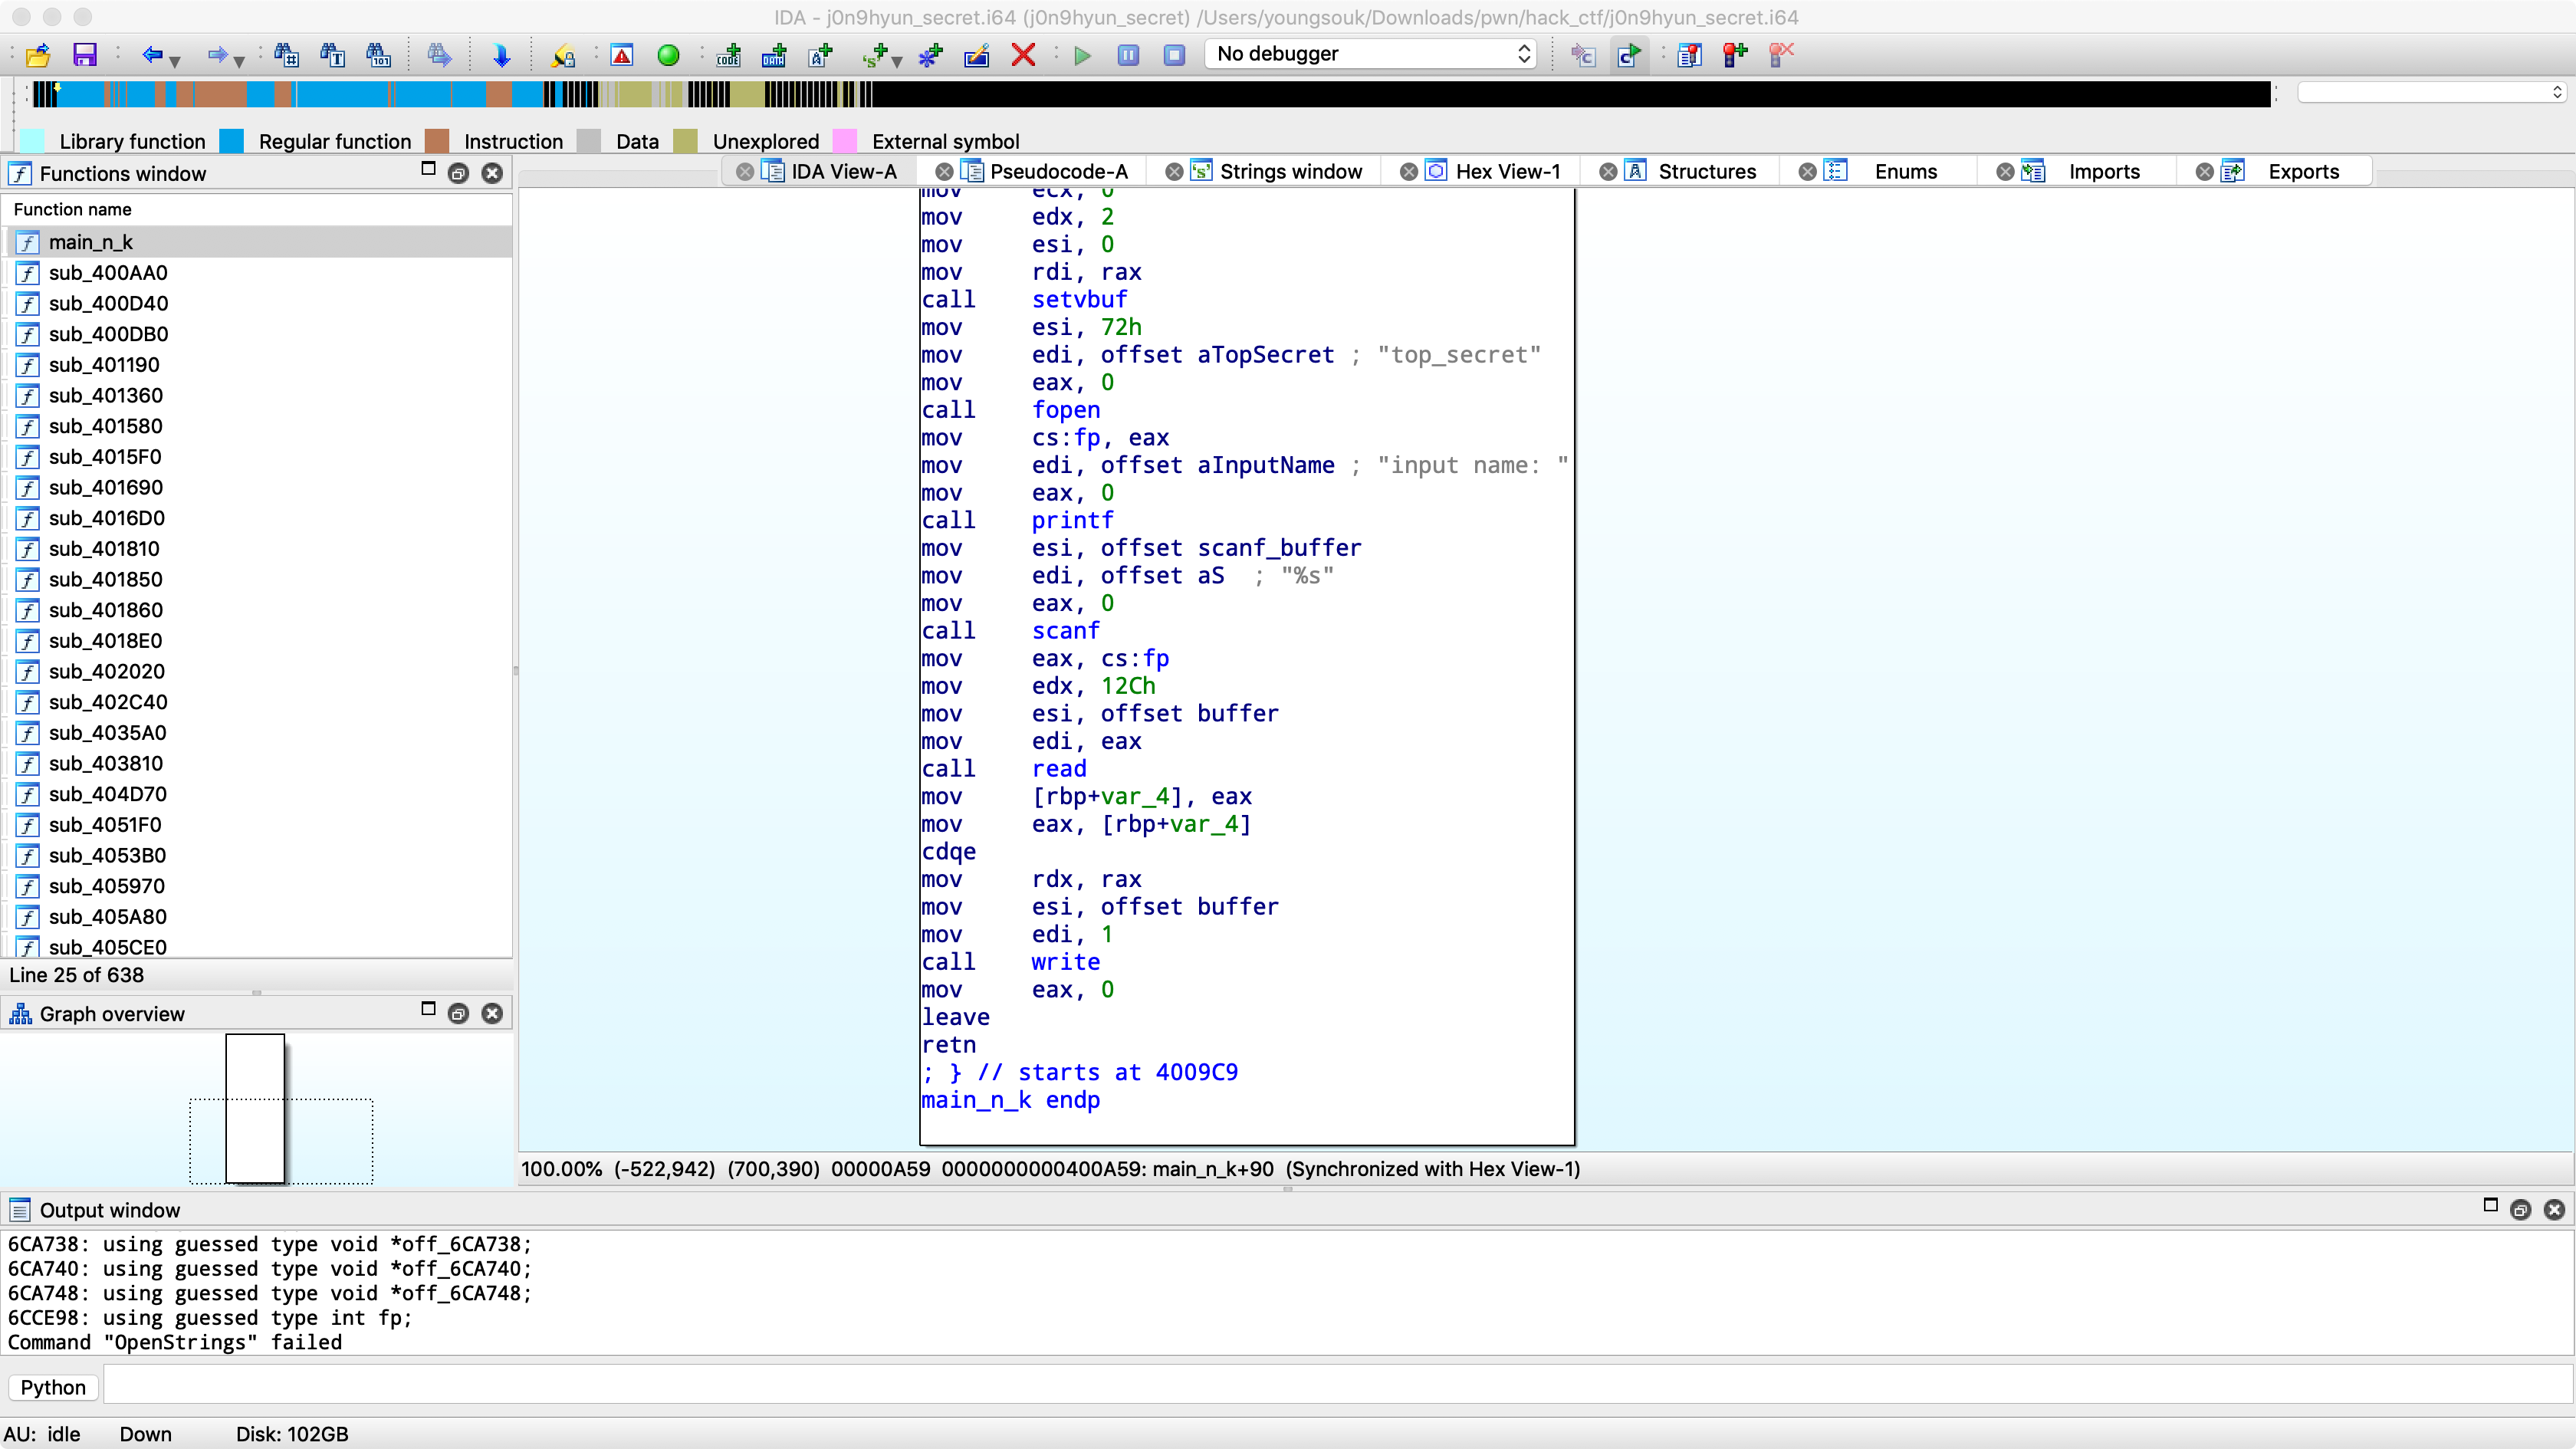Click the blue Regular function legend swatch
The width and height of the screenshot is (2576, 1449).
pyautogui.click(x=231, y=141)
